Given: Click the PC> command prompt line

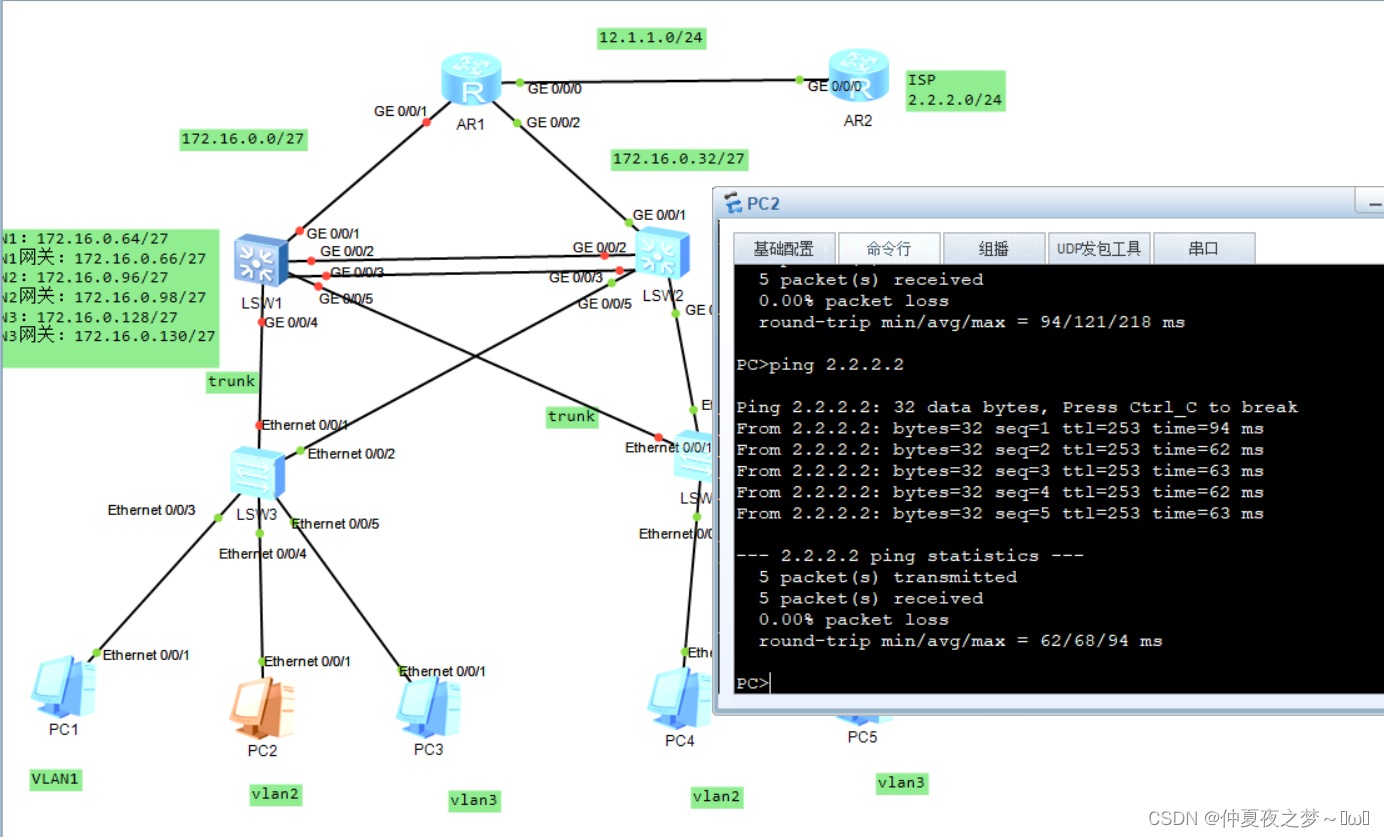Looking at the screenshot, I should [753, 683].
